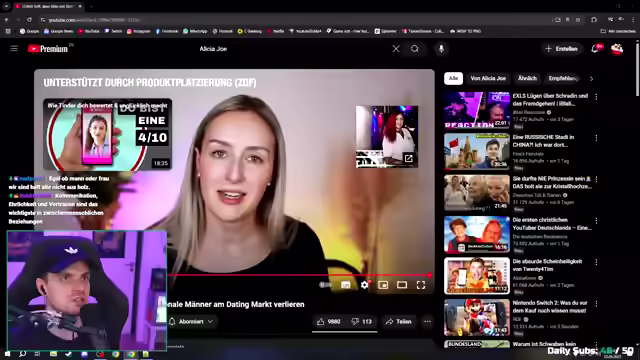640x360 pixels.
Task: Select the 'Ähnlich' filter chip
Action: point(527,78)
